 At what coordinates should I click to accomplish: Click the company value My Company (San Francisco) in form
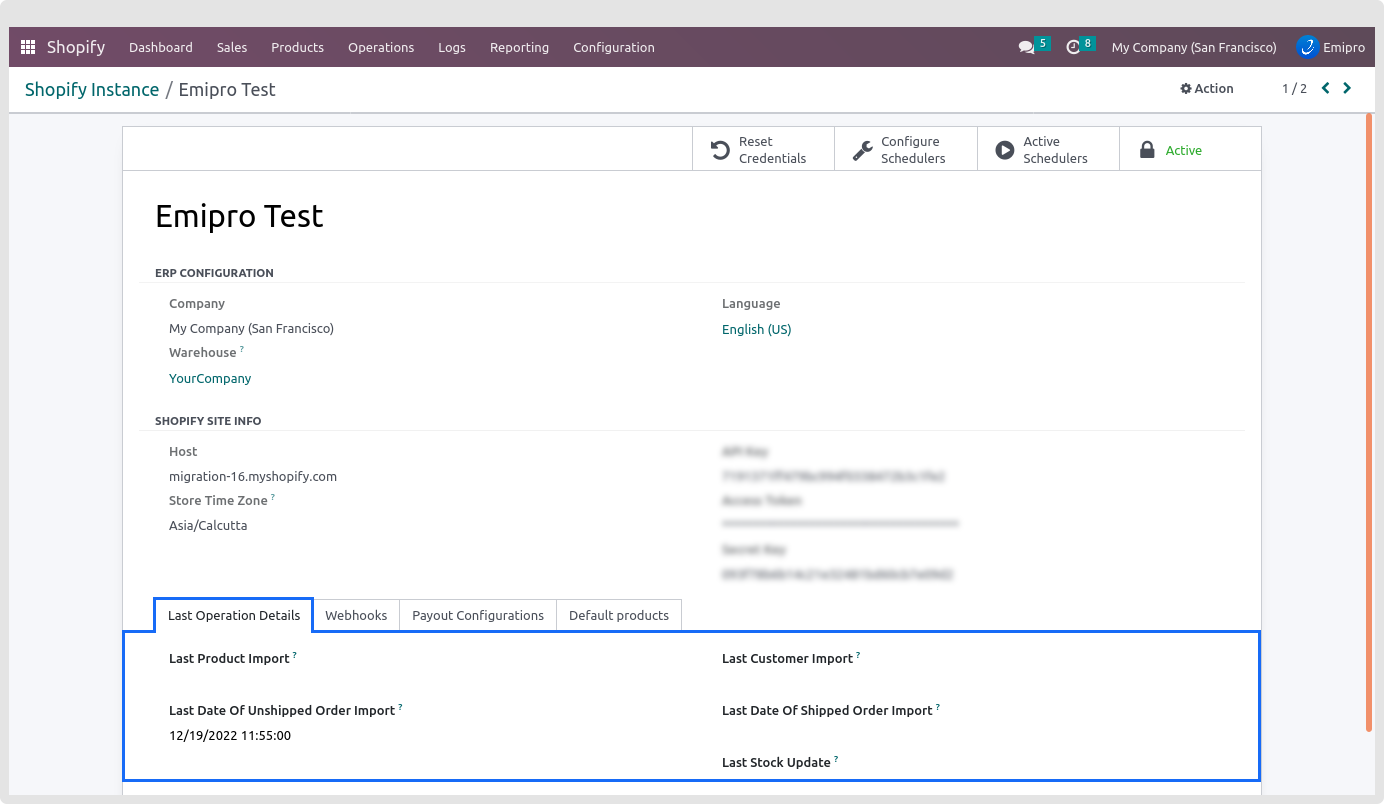(x=251, y=328)
